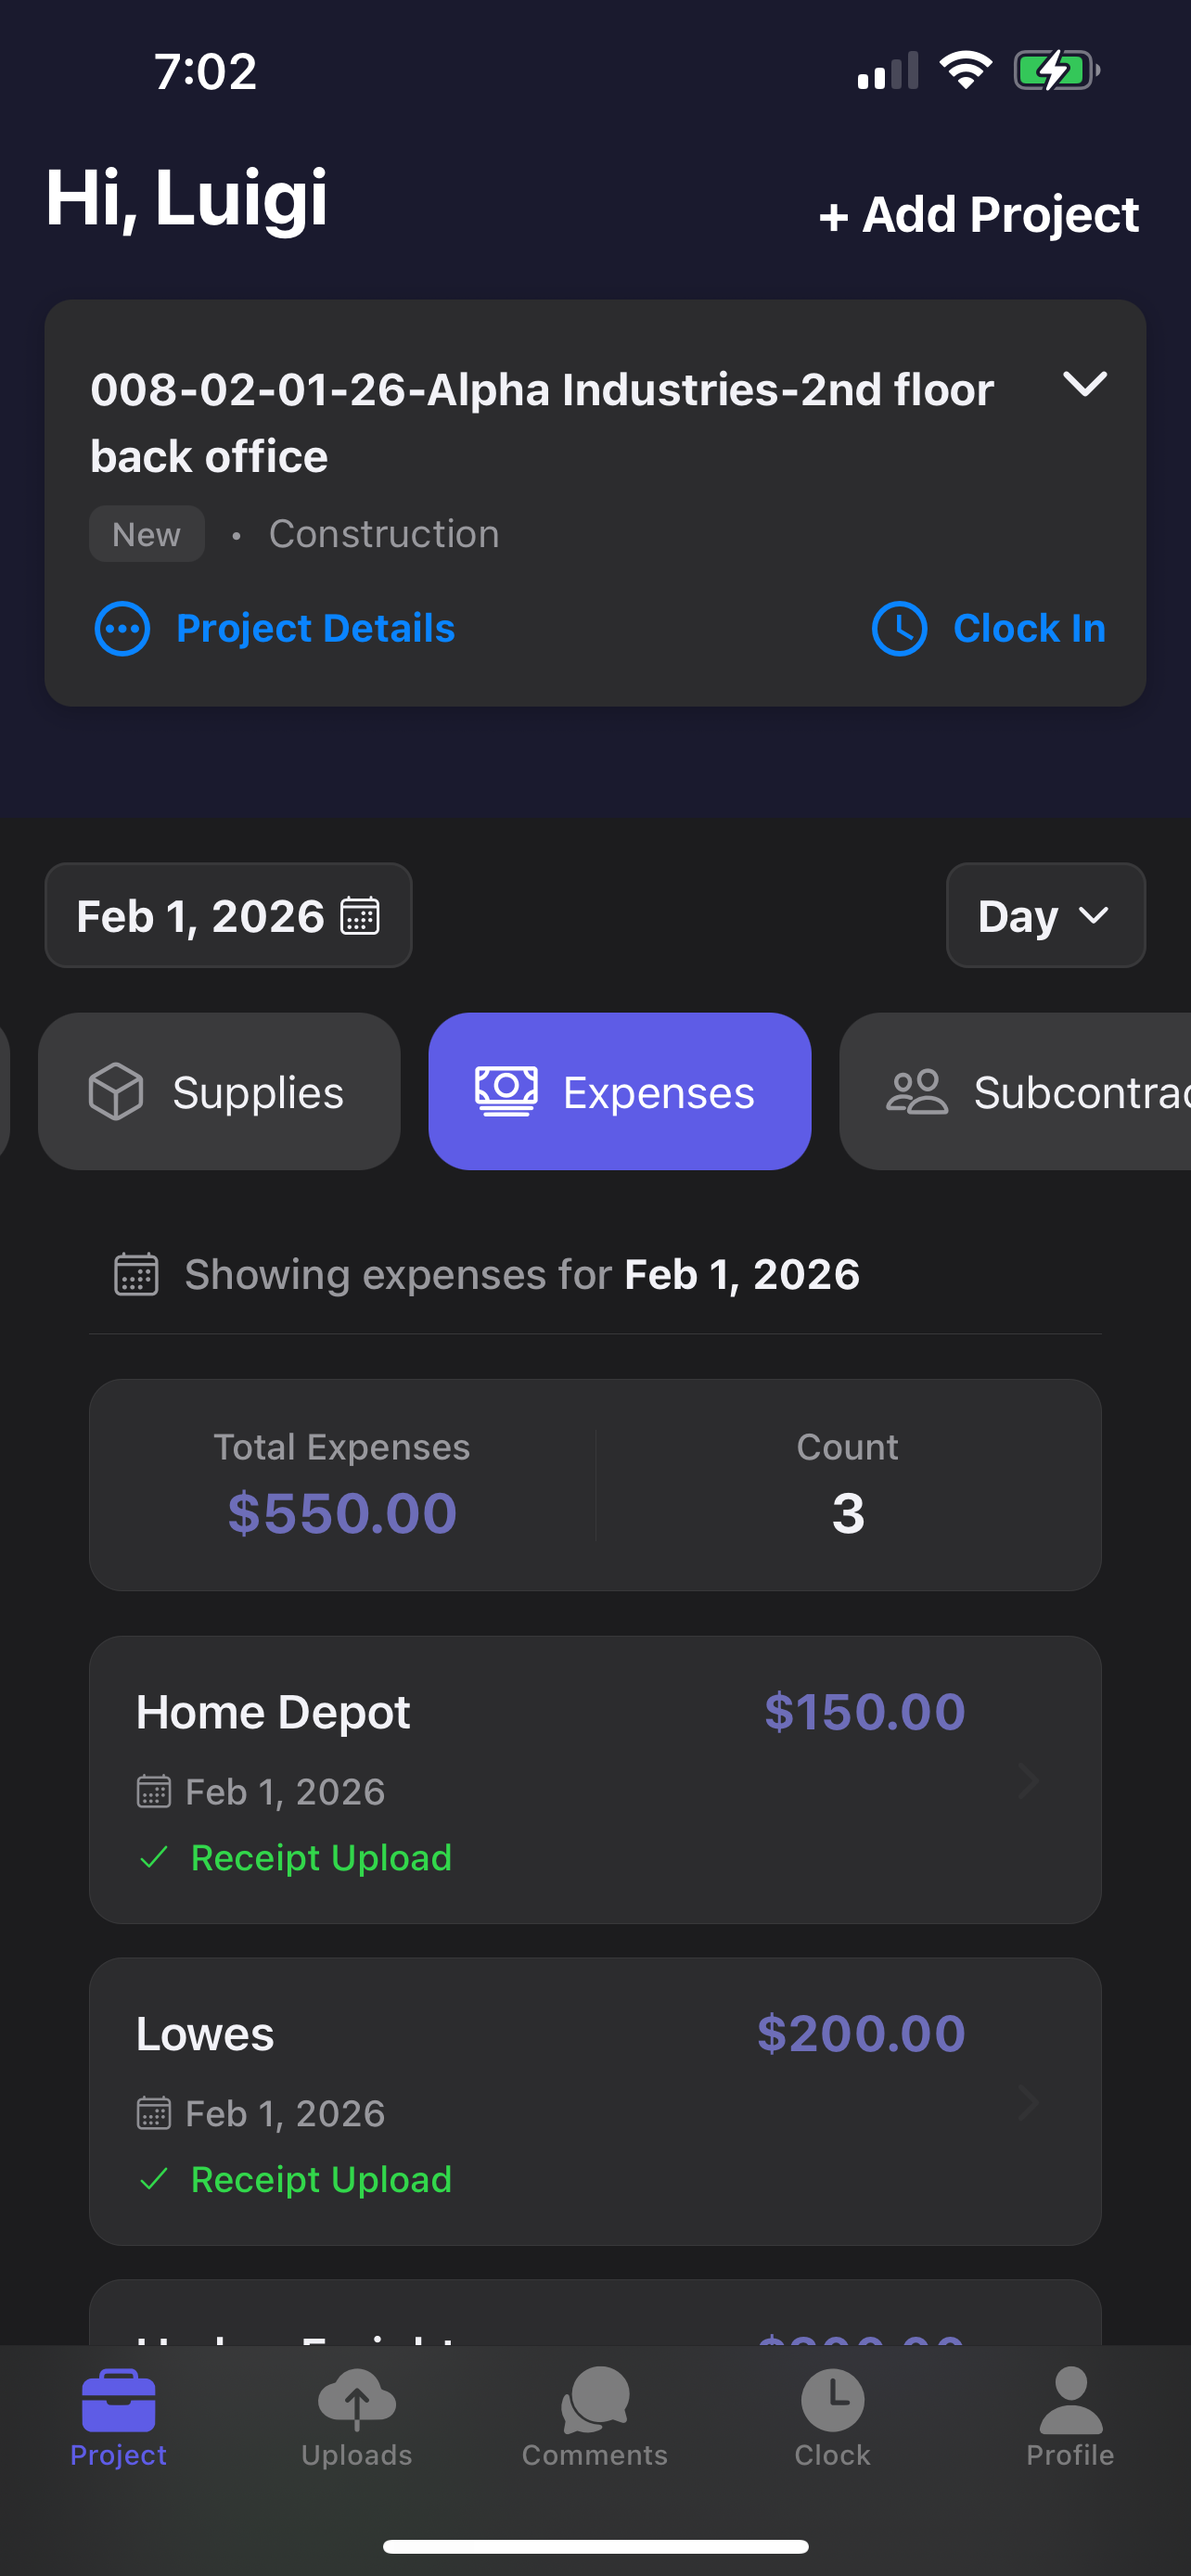
Task: Tap calendar icon in date picker
Action: click(x=360, y=915)
